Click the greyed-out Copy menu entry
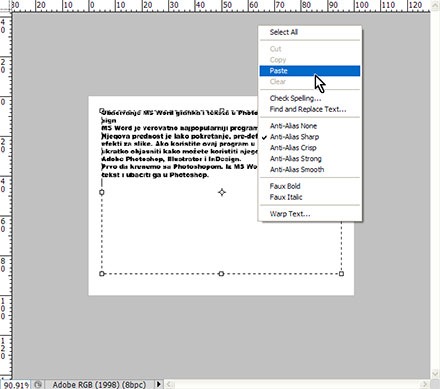This screenshot has height=389, width=440. [x=310, y=60]
